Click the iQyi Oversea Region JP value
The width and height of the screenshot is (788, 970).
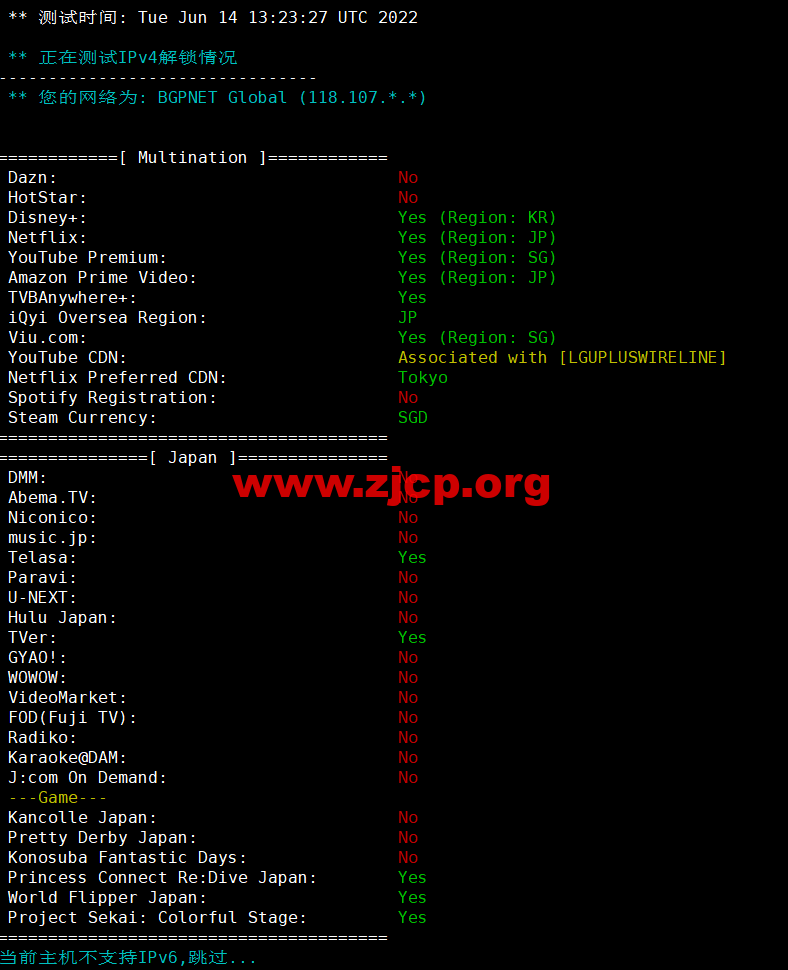tap(407, 317)
